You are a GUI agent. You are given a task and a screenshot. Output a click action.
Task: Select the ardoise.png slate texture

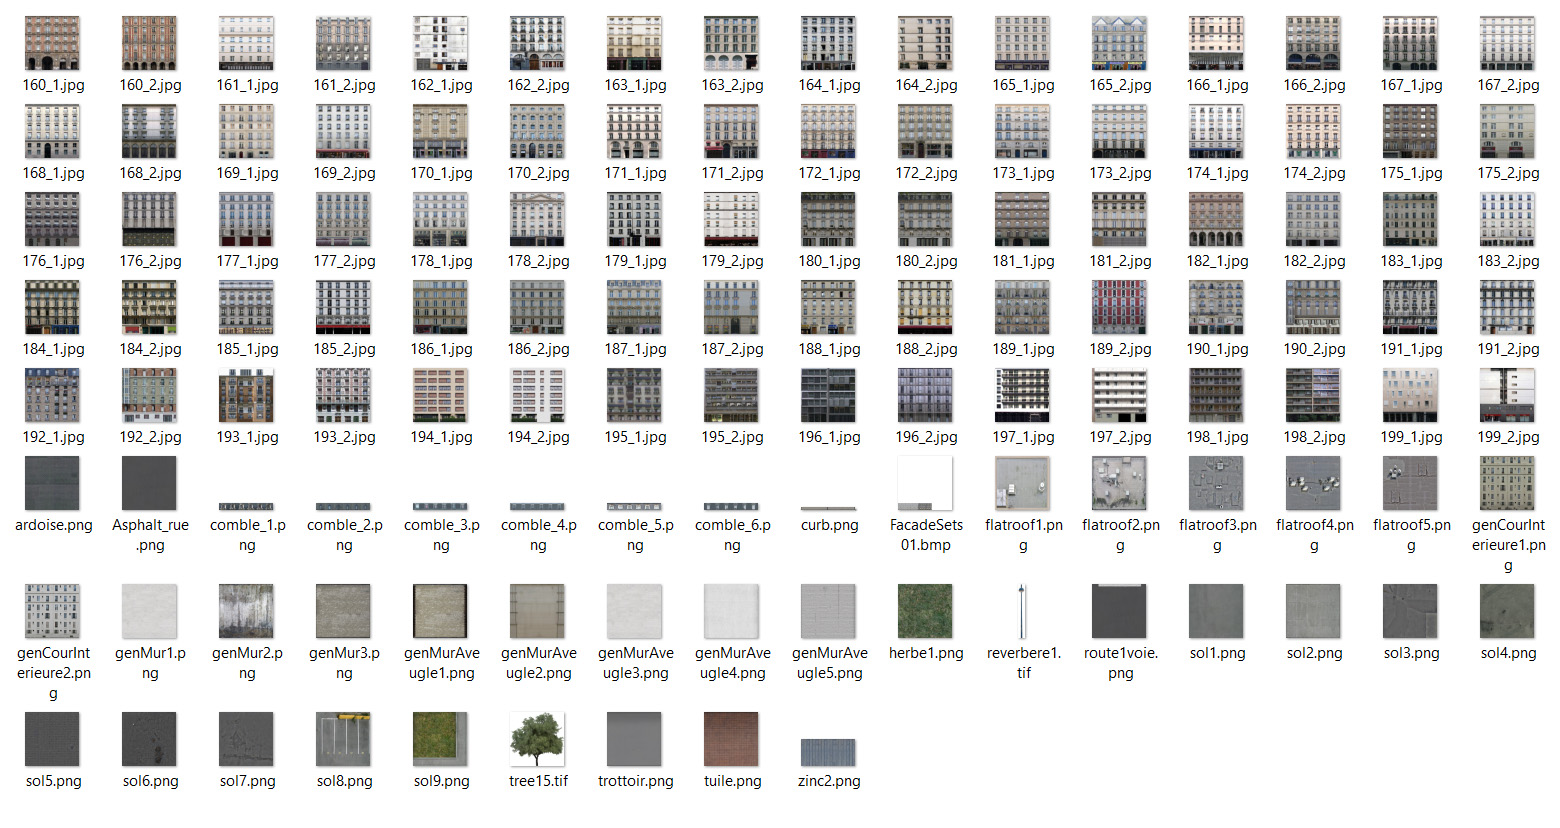52,483
